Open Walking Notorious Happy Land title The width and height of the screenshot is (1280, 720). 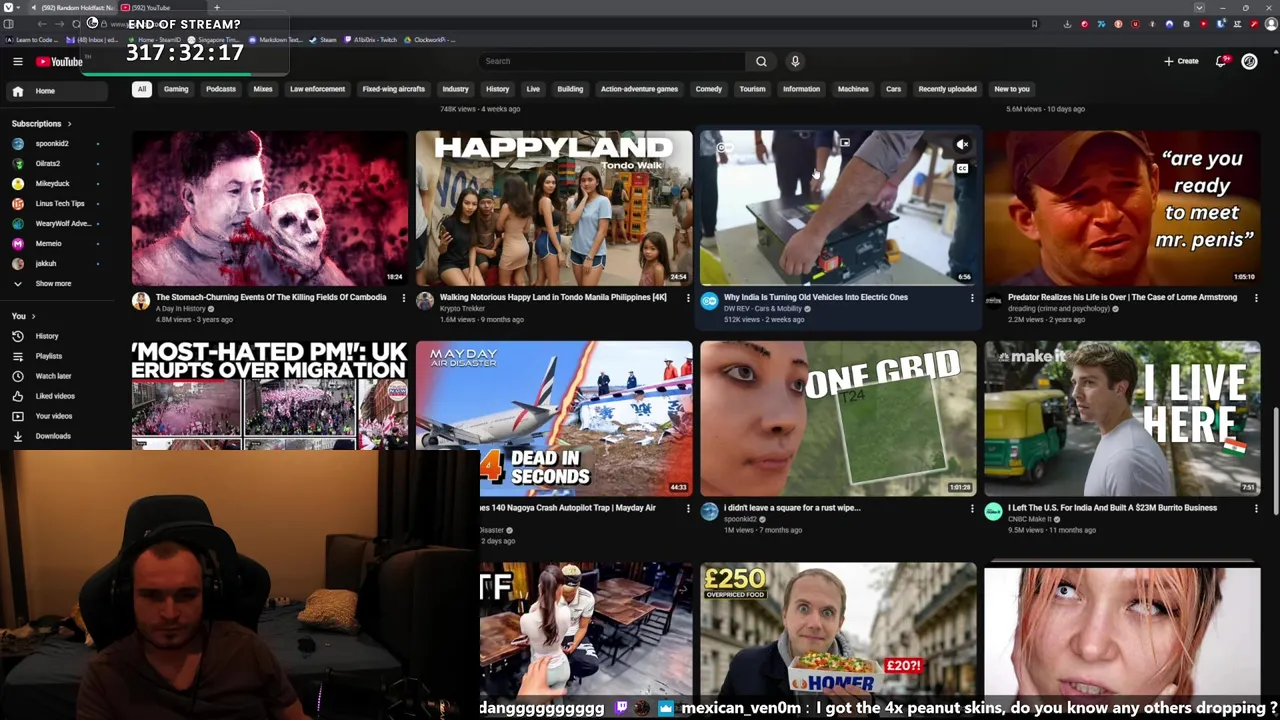[x=553, y=297]
